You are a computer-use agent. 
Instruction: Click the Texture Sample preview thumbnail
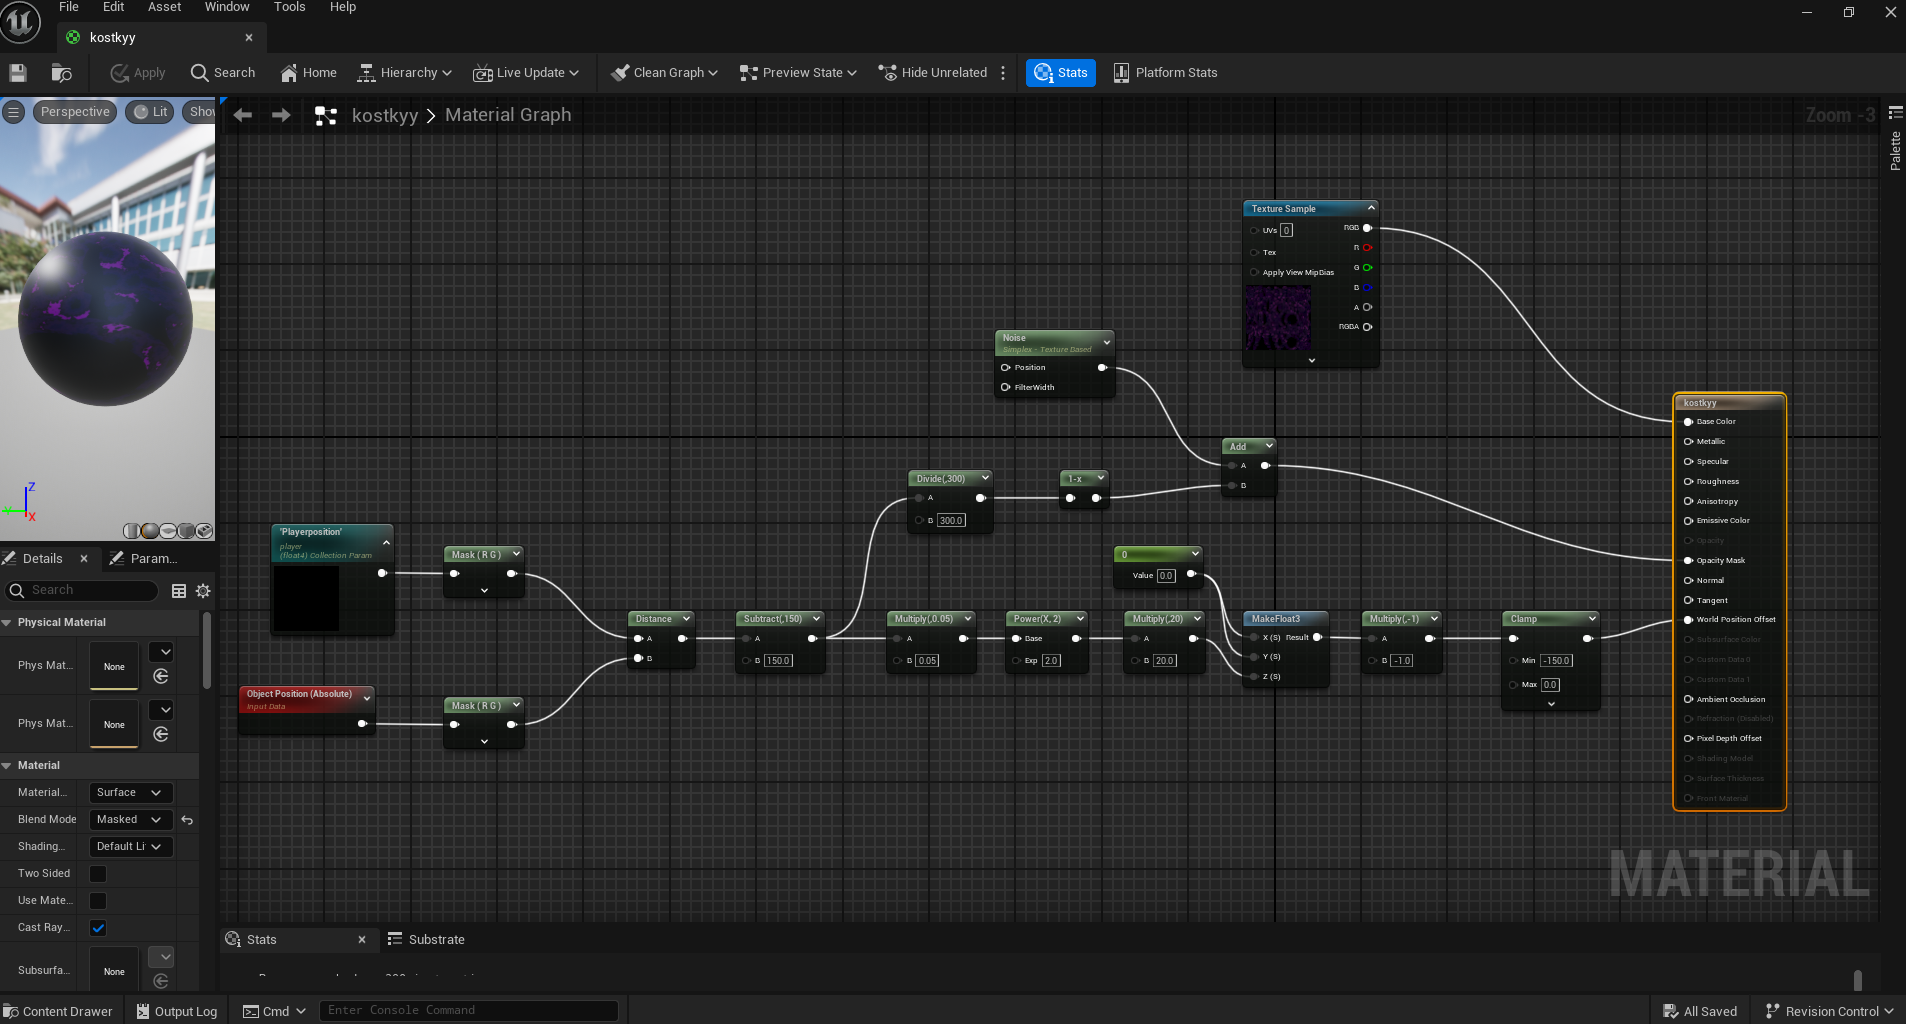(x=1277, y=318)
